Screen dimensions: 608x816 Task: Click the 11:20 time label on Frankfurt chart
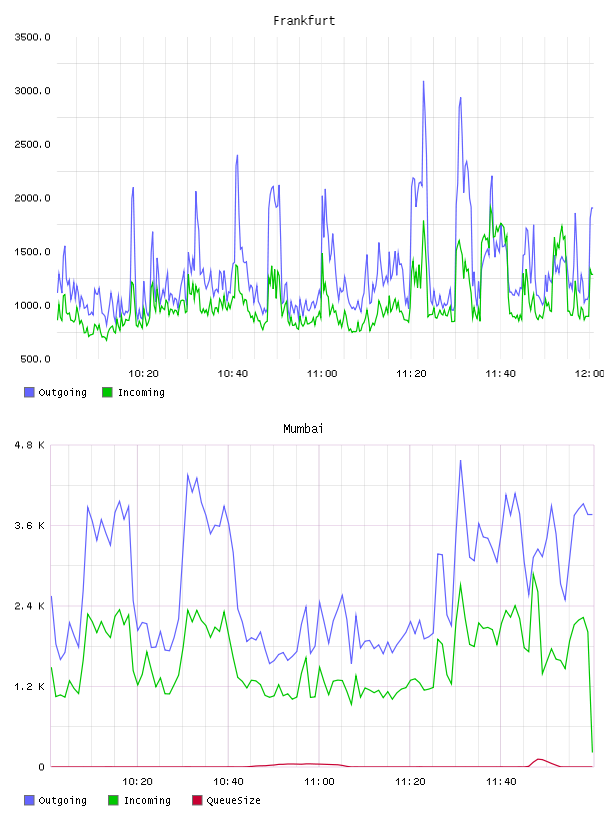coord(411,374)
